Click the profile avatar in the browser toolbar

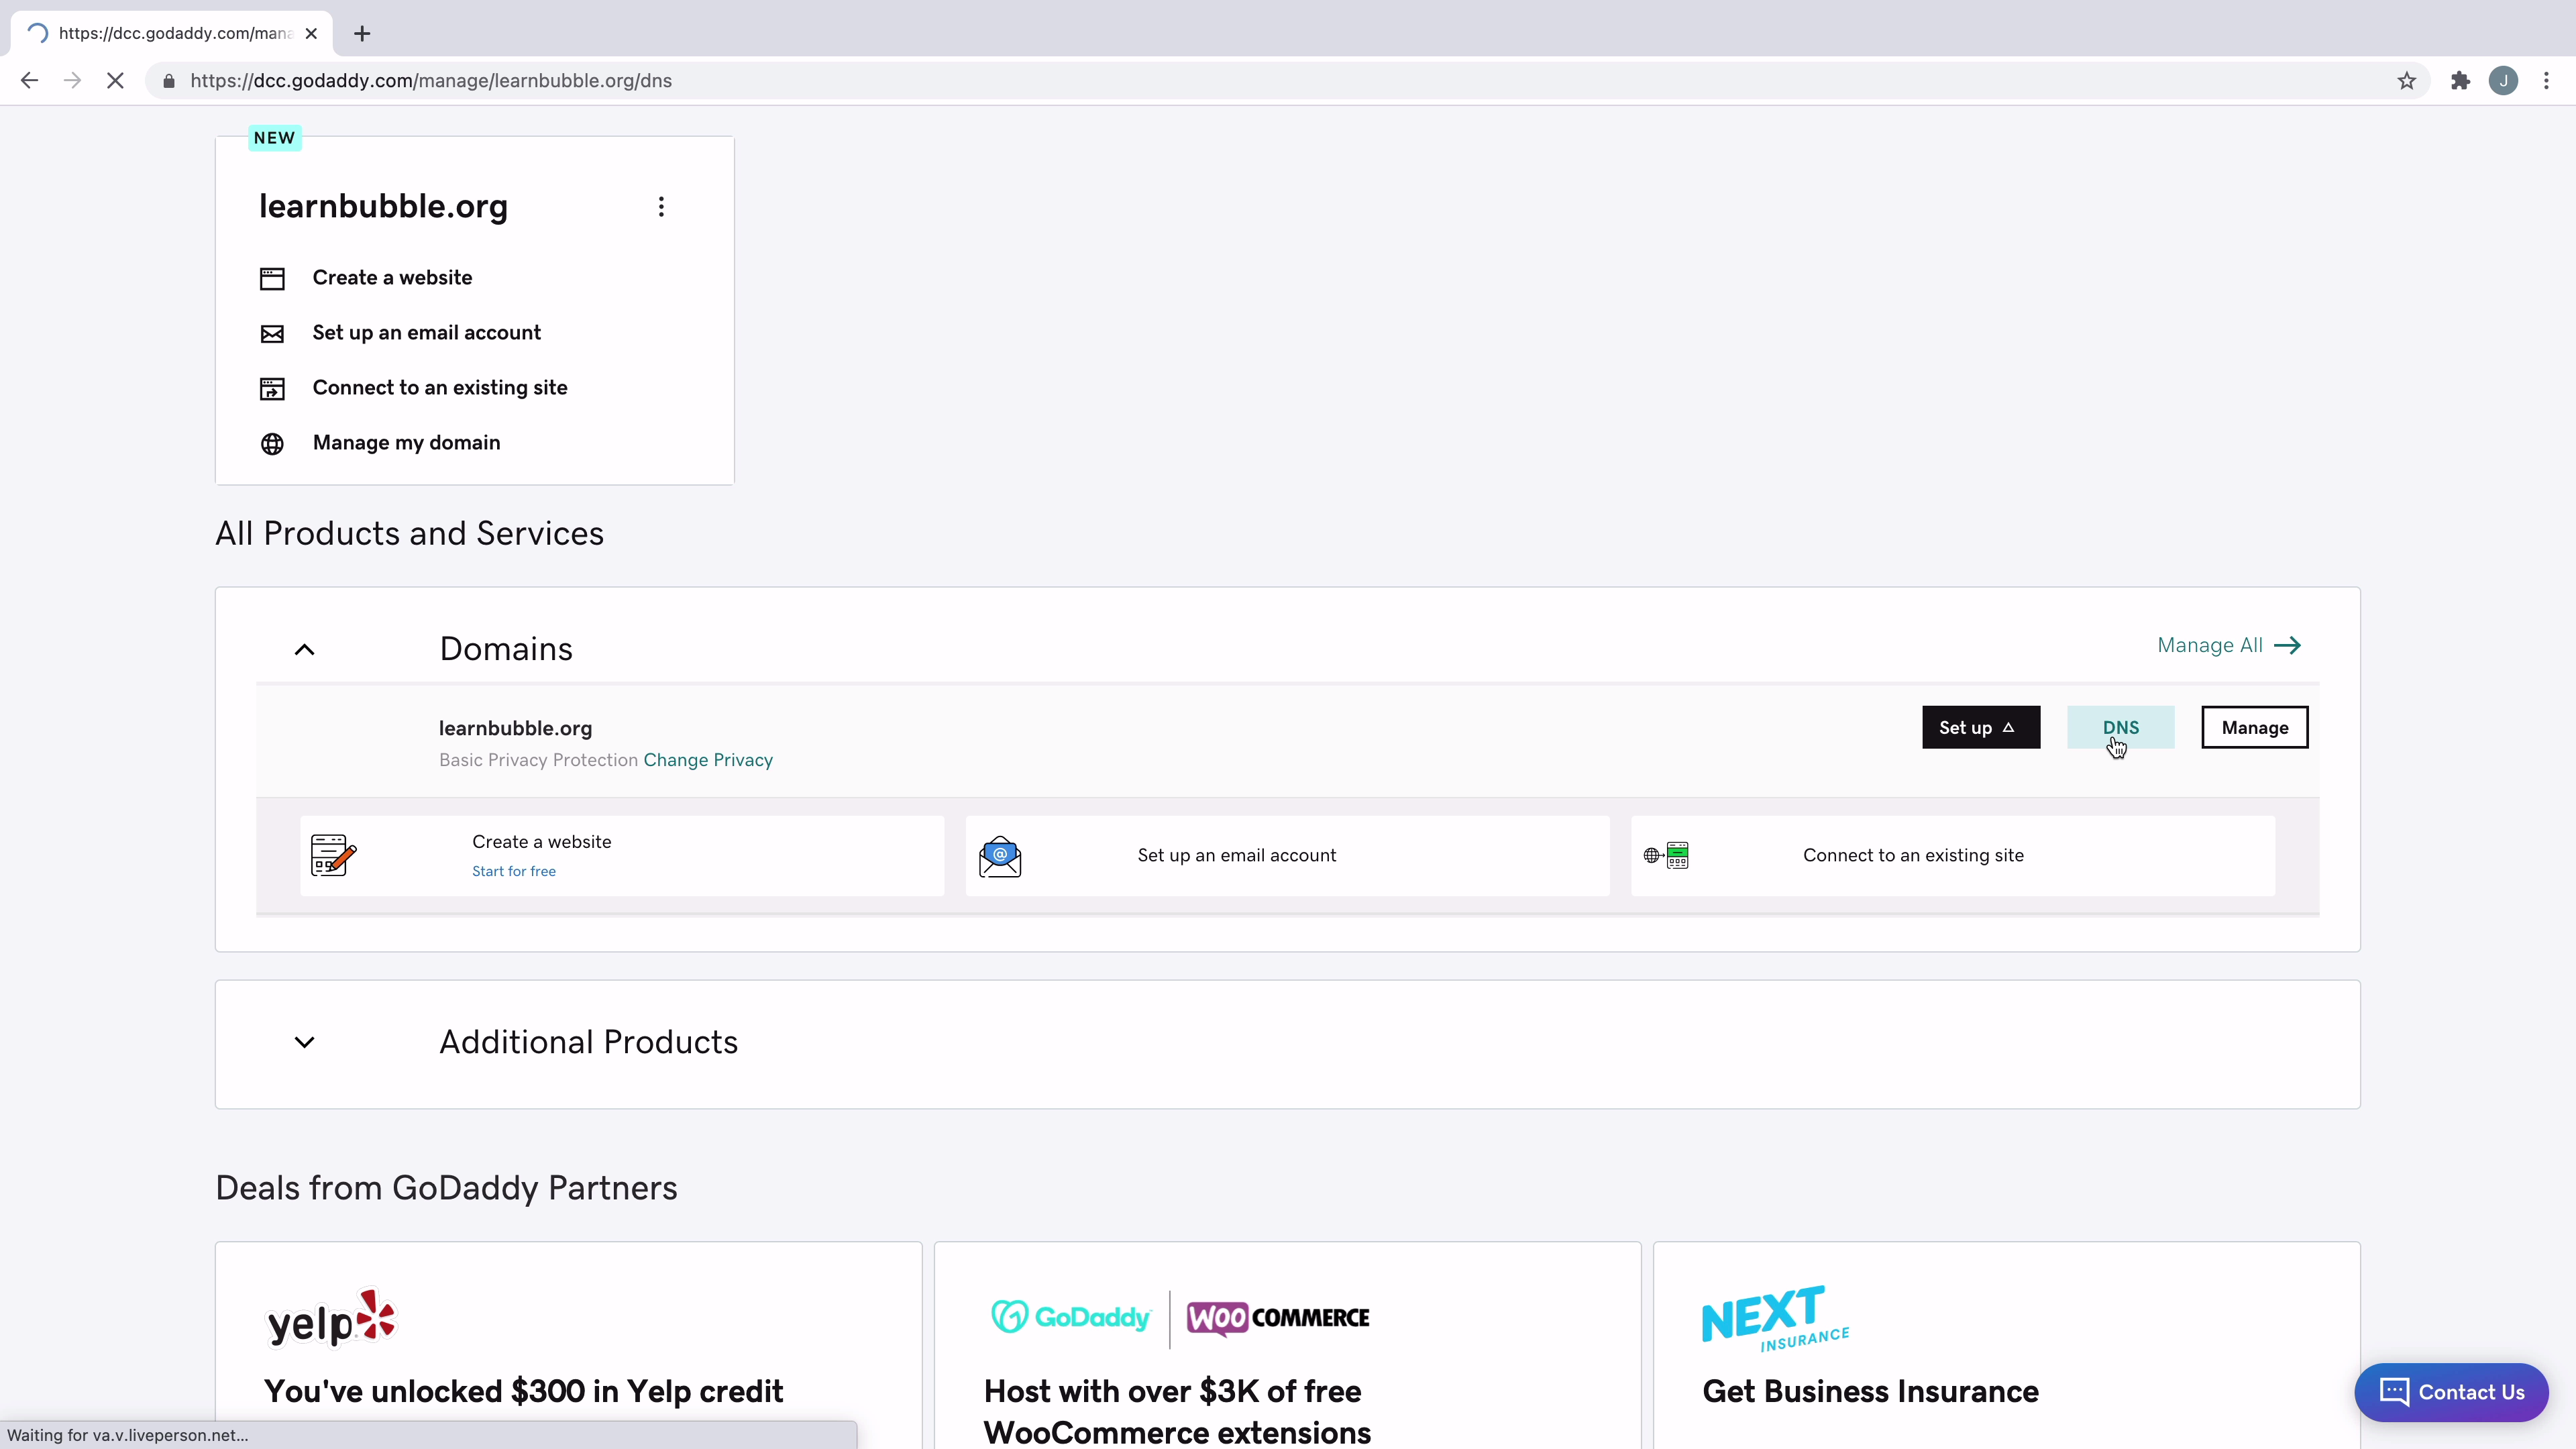pos(2503,80)
